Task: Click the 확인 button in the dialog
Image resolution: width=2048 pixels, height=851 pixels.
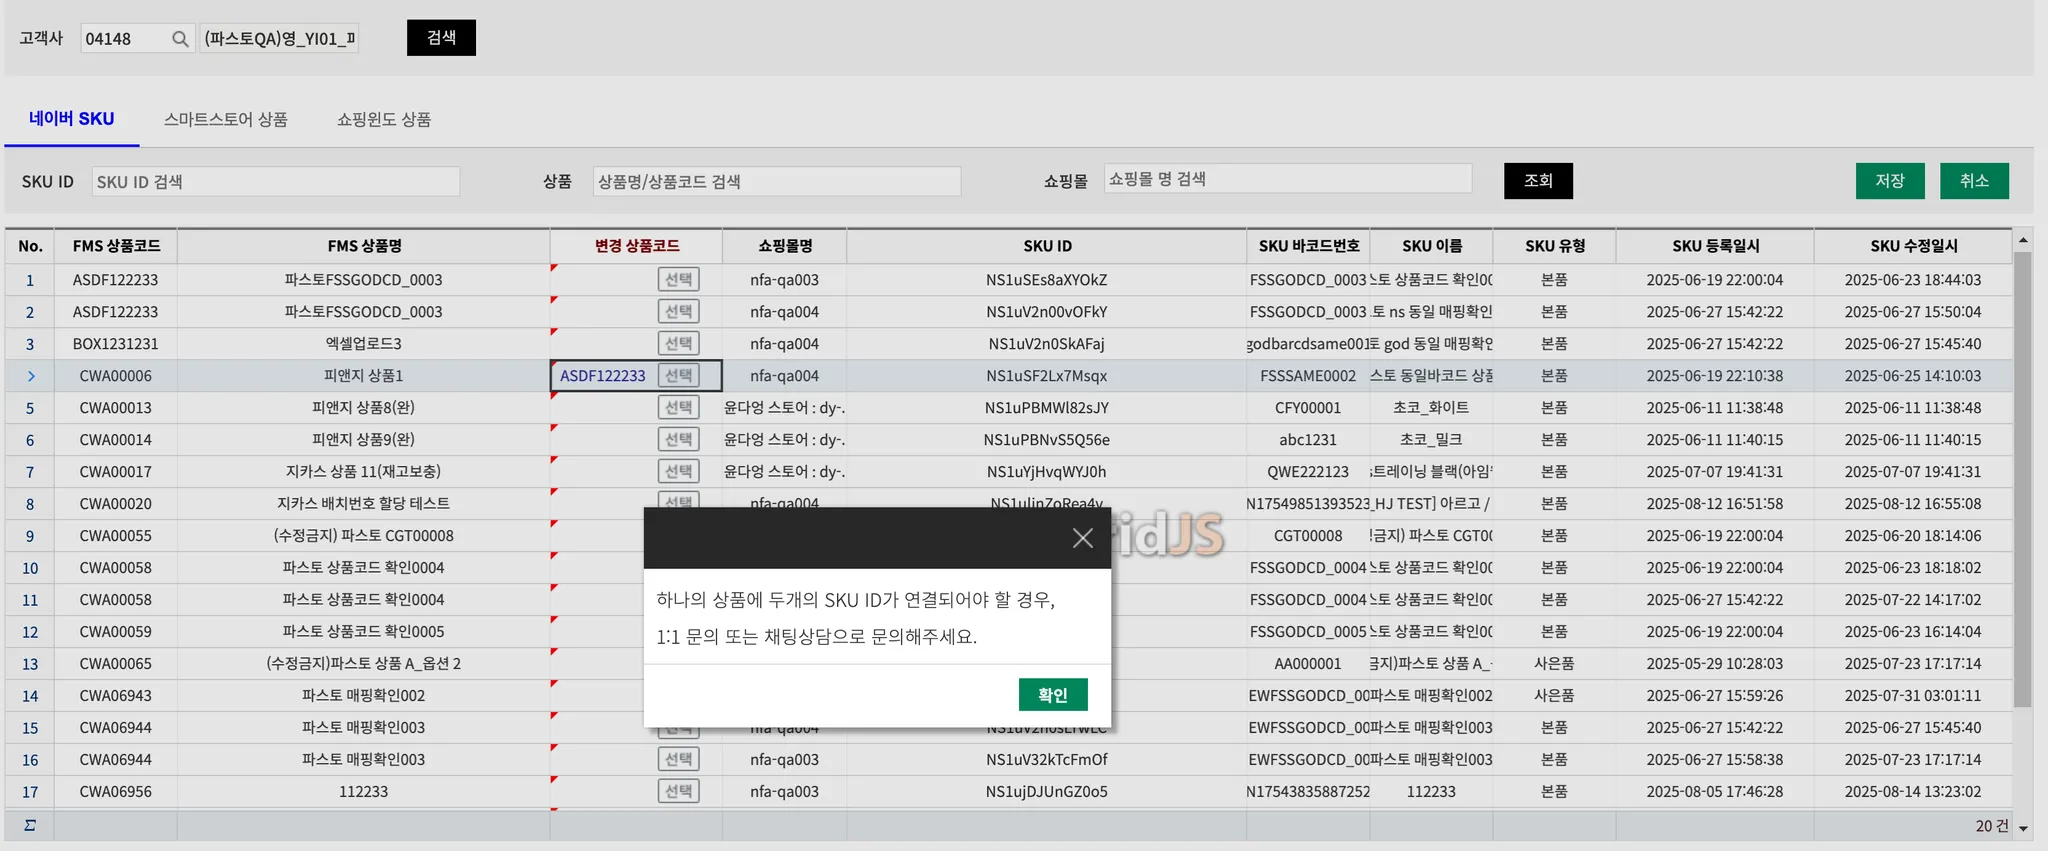Action: pos(1053,695)
